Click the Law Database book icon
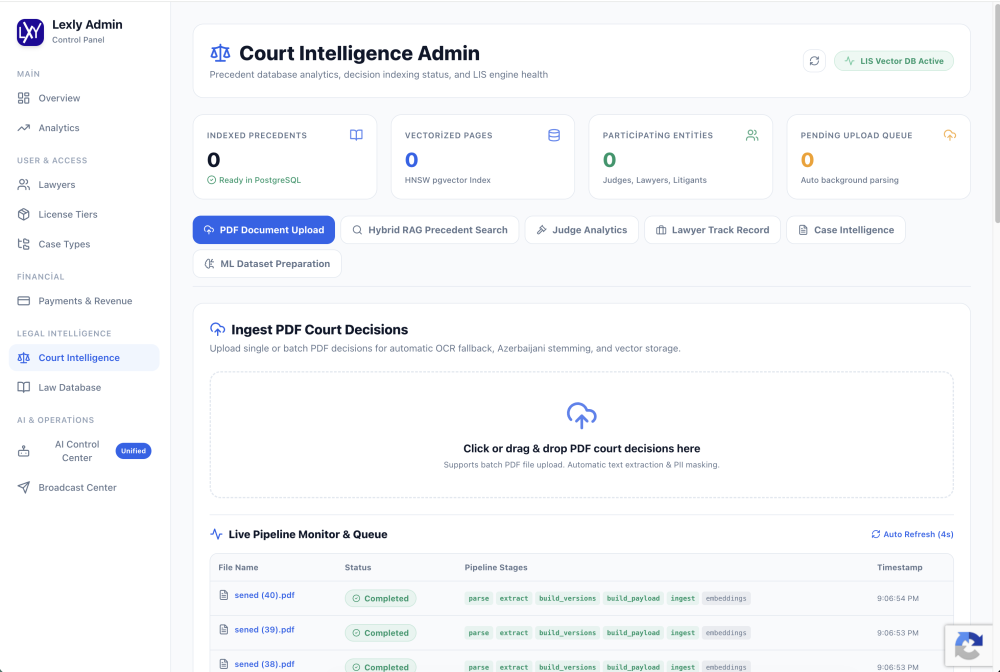Screen dimensions: 1000x672 tap(24, 388)
